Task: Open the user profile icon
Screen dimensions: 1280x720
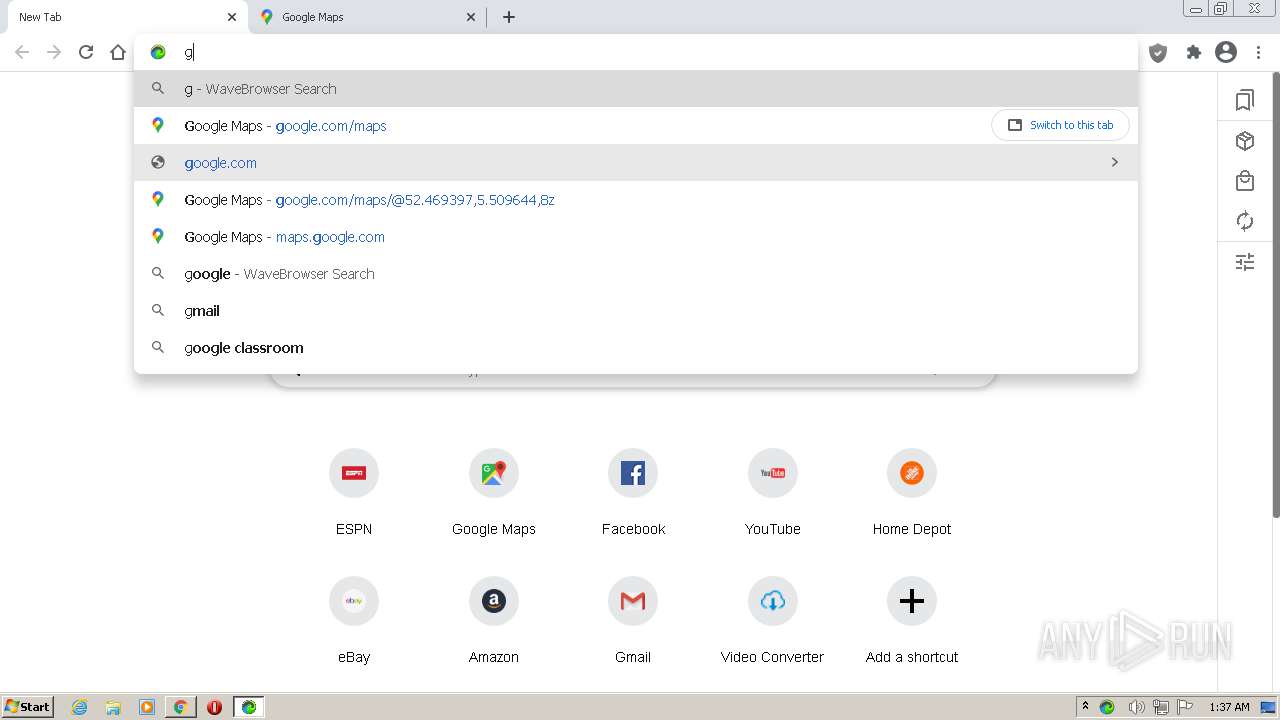Action: [1226, 52]
